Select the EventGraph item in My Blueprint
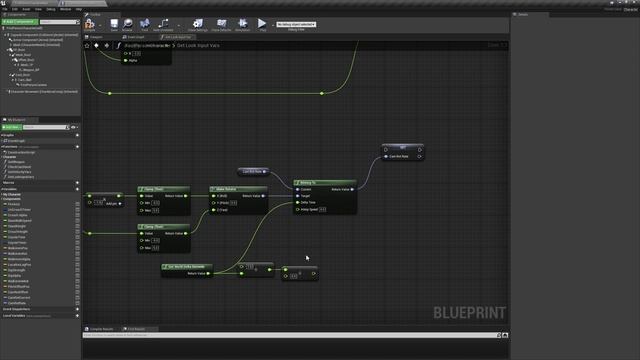The width and height of the screenshot is (640, 360). (x=16, y=141)
